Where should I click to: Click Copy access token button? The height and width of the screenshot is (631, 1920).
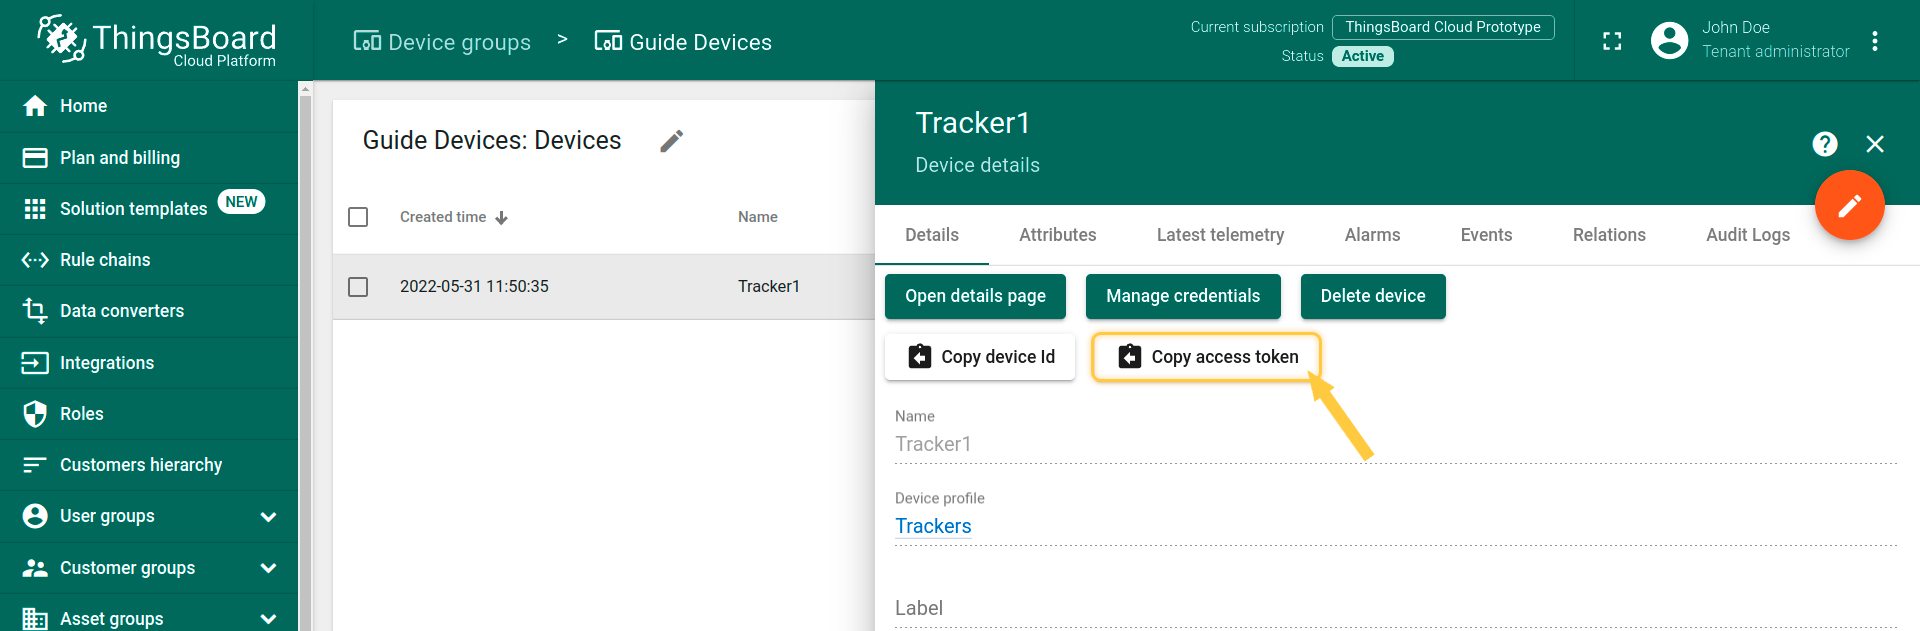point(1207,357)
